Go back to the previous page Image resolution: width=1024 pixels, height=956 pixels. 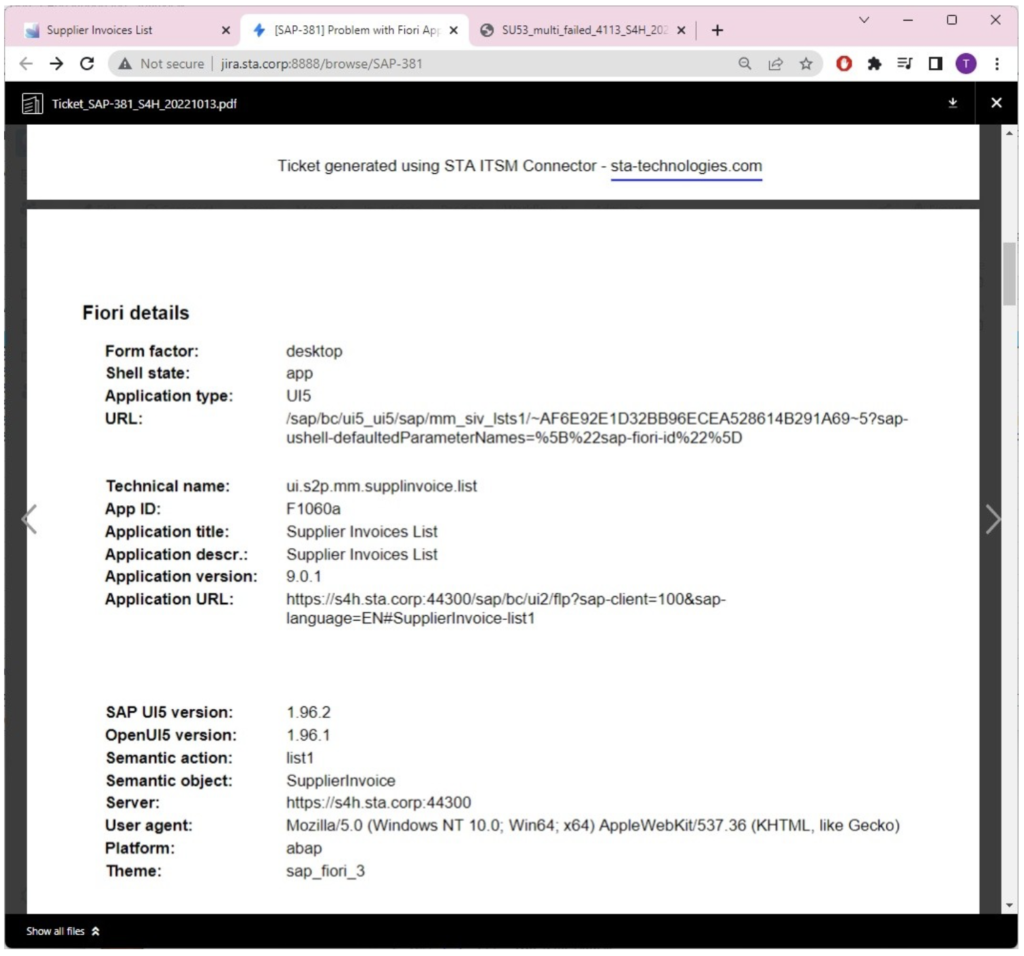(26, 63)
